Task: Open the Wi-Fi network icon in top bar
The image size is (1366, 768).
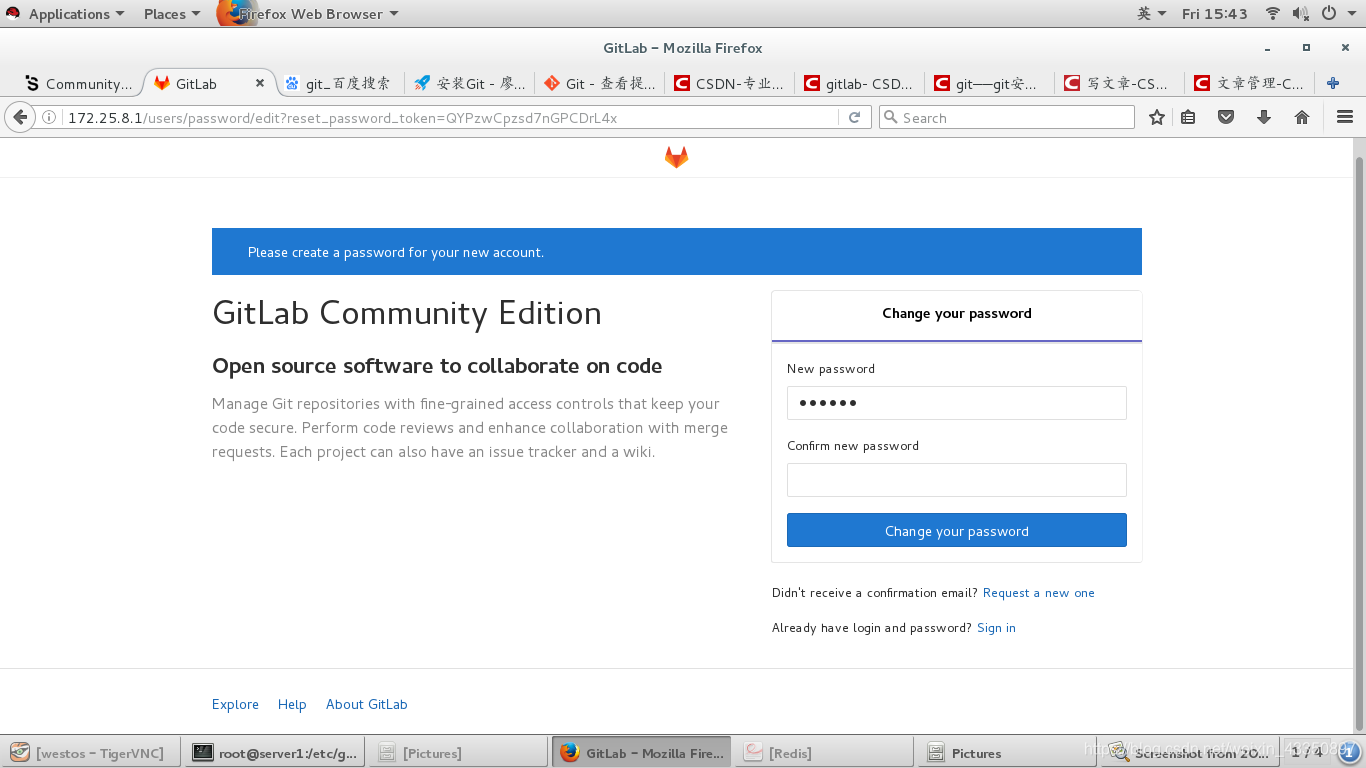Action: [x=1273, y=13]
